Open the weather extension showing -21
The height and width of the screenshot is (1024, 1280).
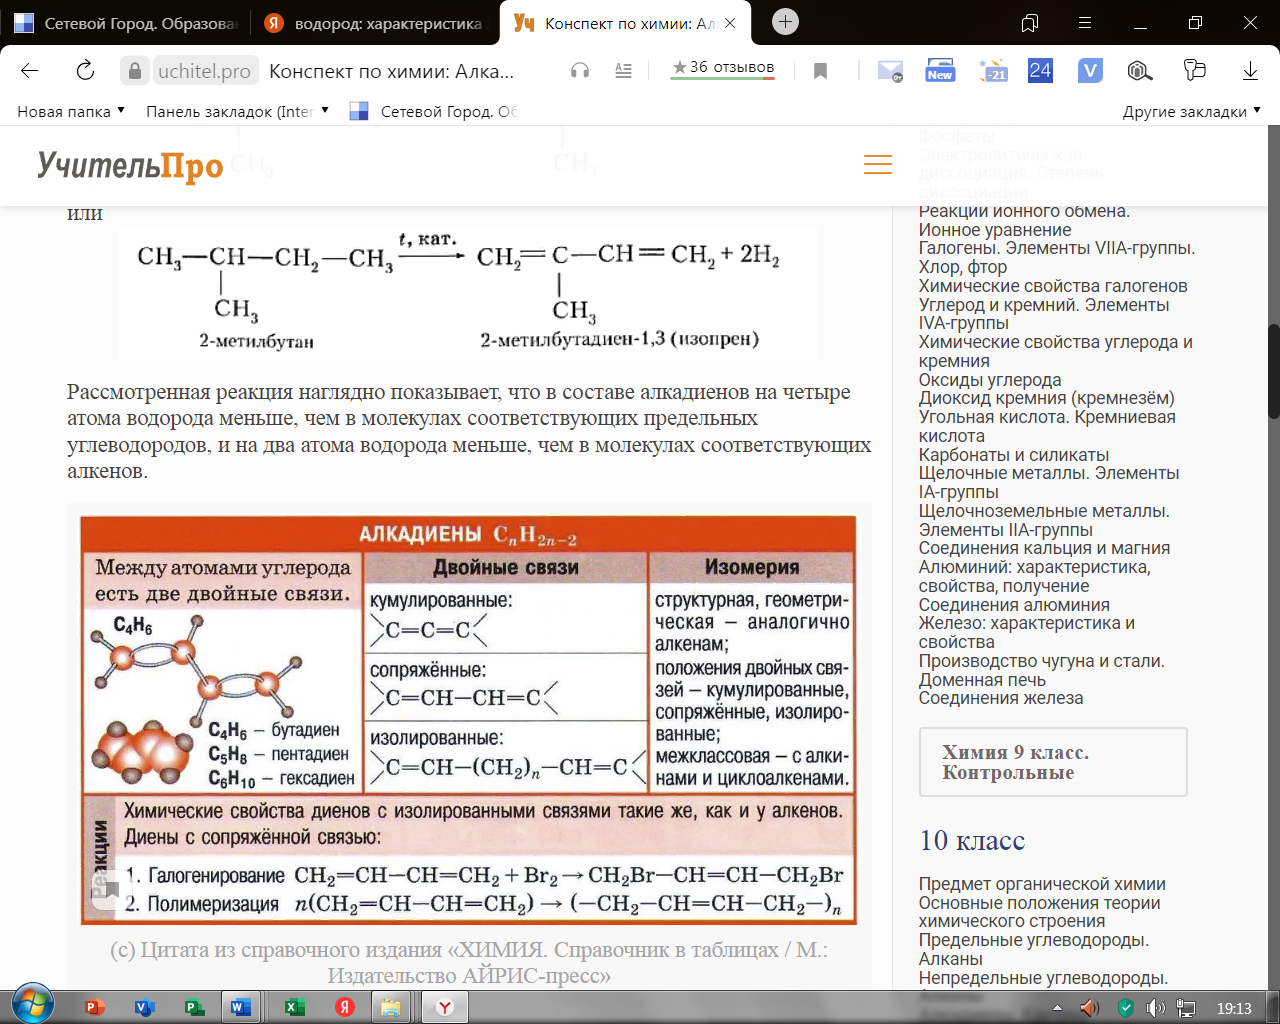[993, 70]
